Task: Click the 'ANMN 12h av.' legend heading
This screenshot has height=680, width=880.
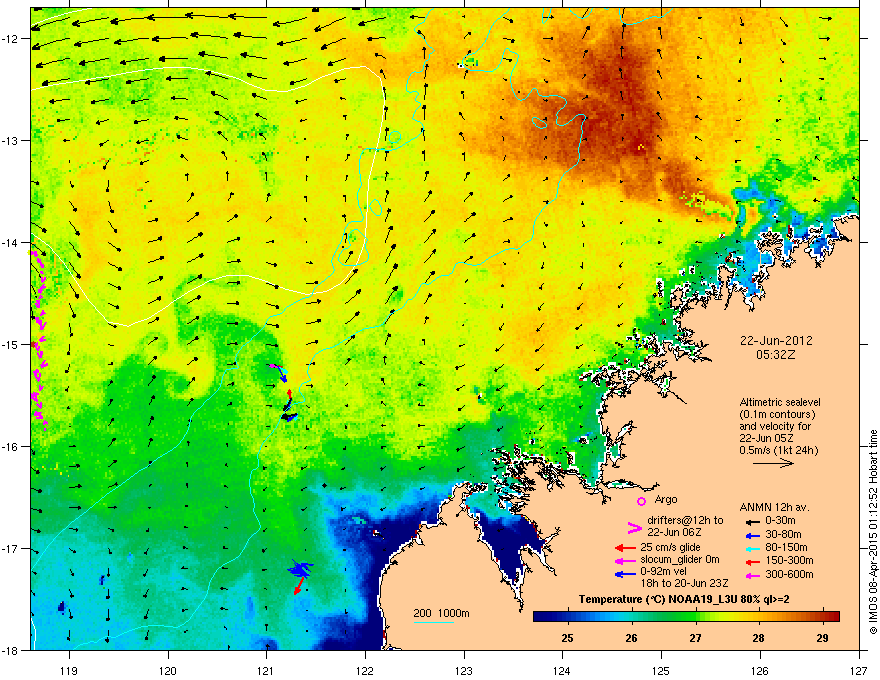Action: coord(774,507)
